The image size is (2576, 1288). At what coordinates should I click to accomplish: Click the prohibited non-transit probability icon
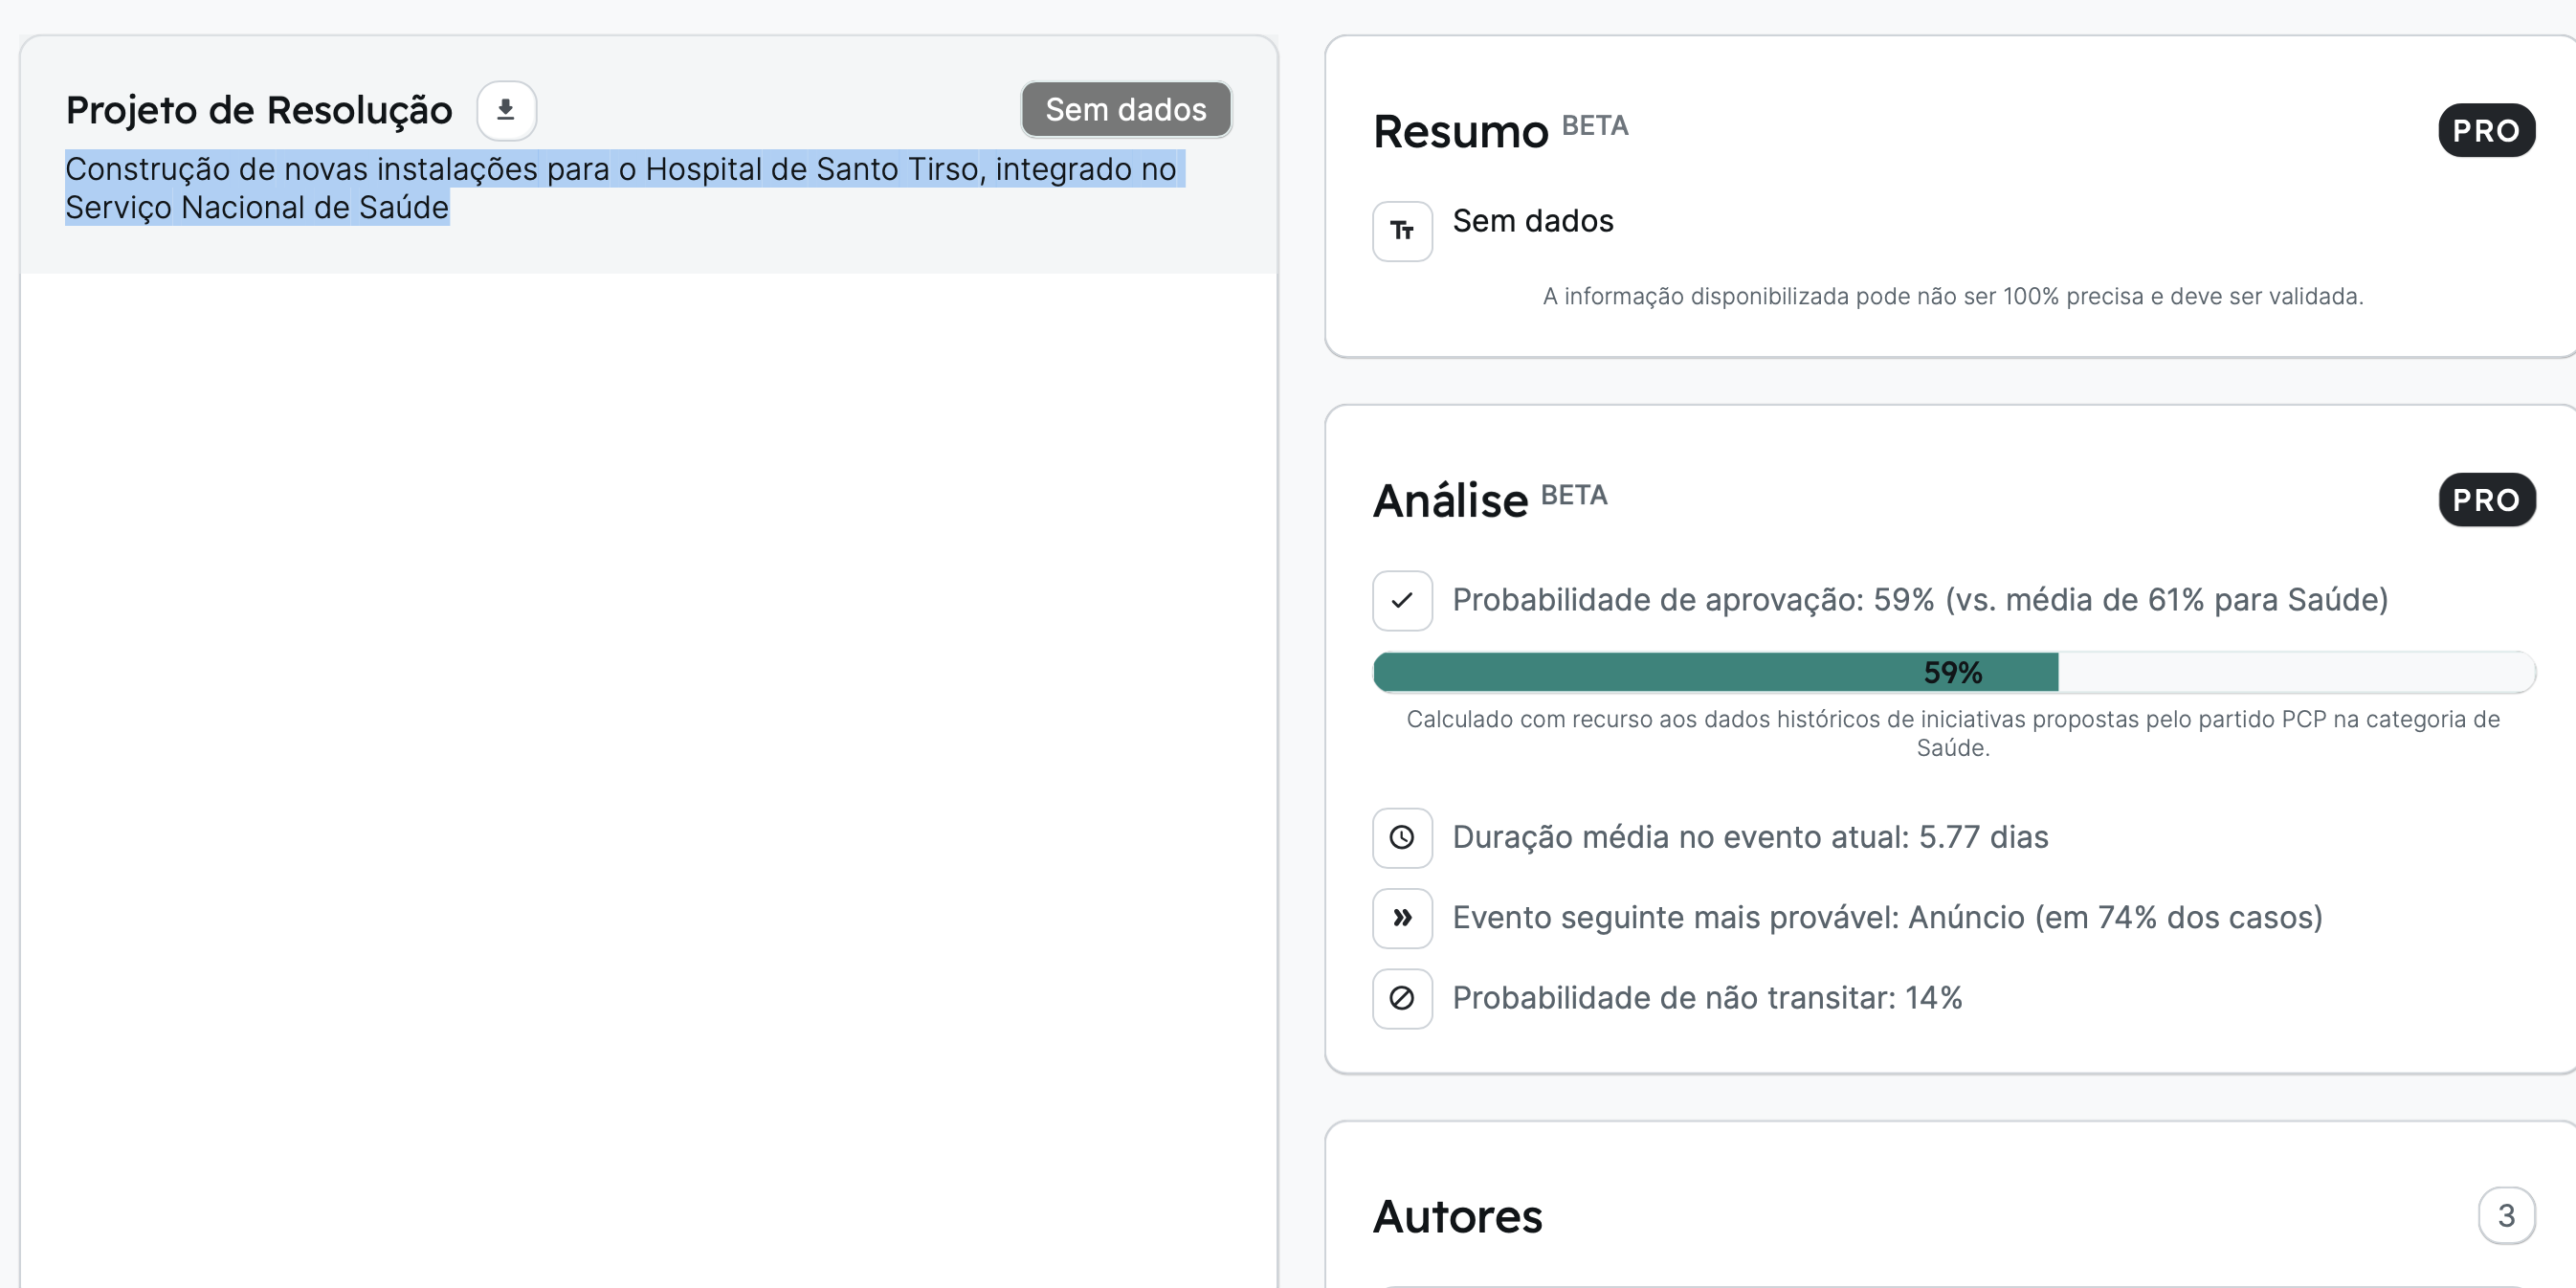pyautogui.click(x=1402, y=998)
